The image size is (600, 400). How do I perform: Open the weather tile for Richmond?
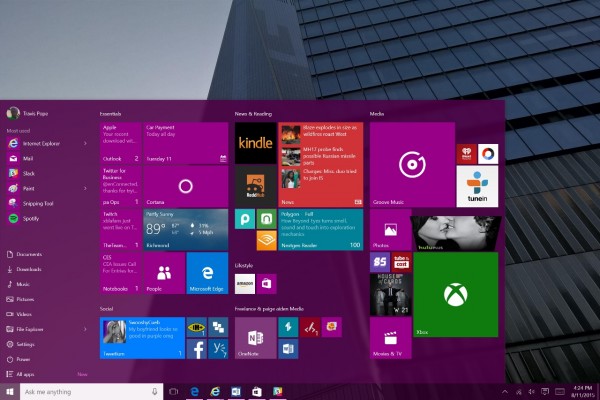186,230
